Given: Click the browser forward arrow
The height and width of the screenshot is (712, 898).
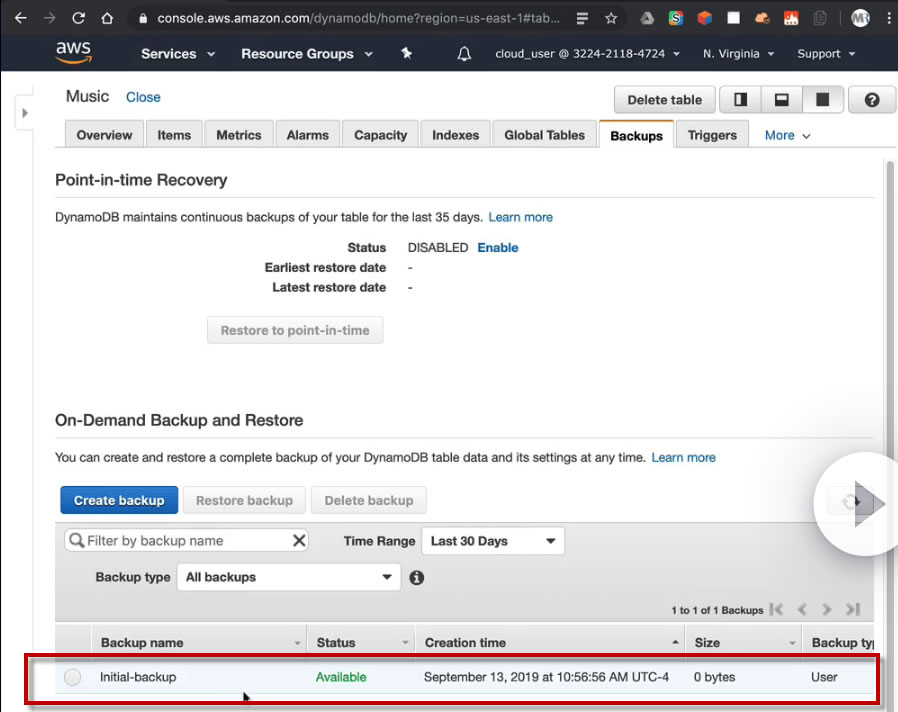Looking at the screenshot, I should [x=50, y=18].
